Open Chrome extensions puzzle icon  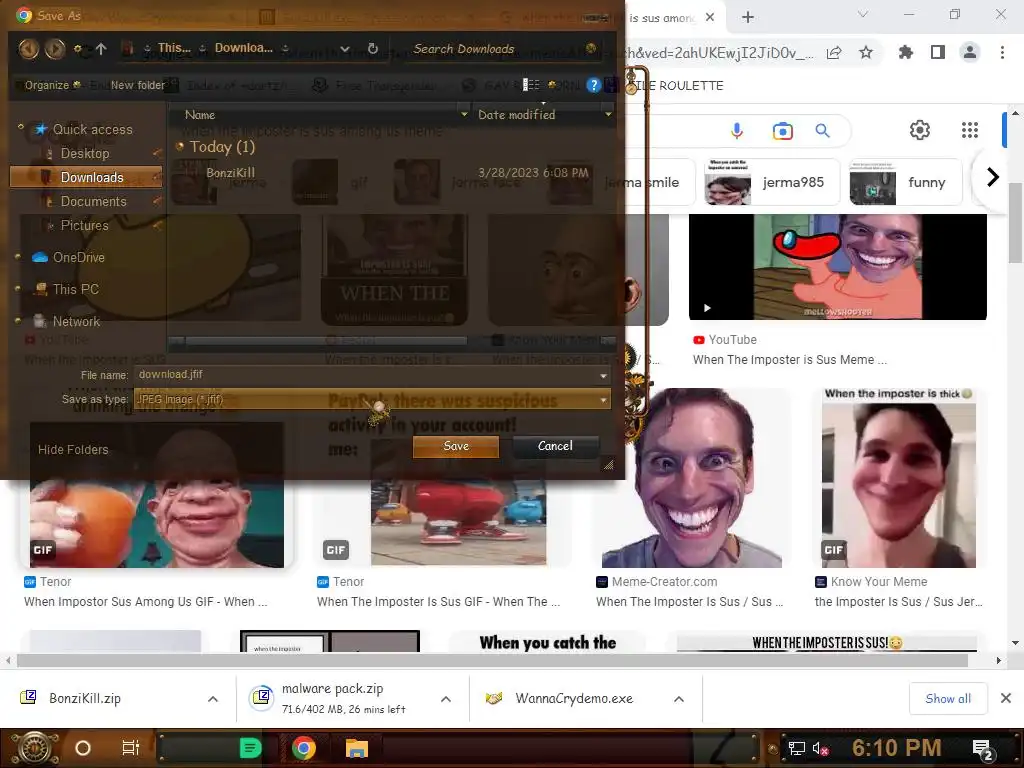906,52
